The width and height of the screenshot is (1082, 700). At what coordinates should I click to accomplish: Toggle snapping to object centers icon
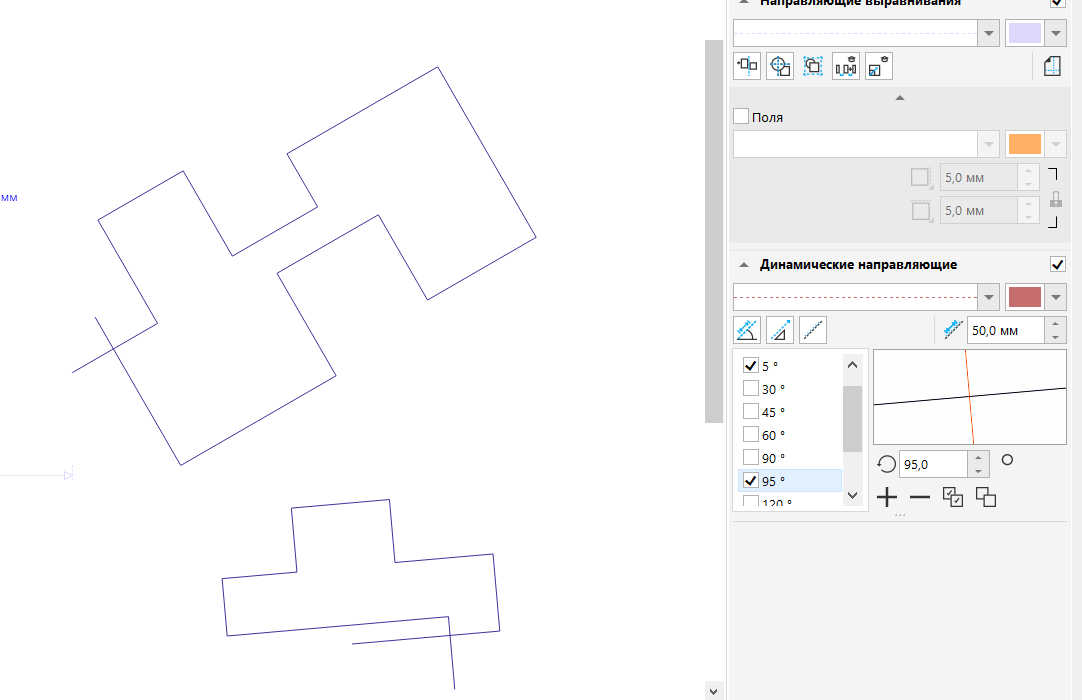(780, 66)
